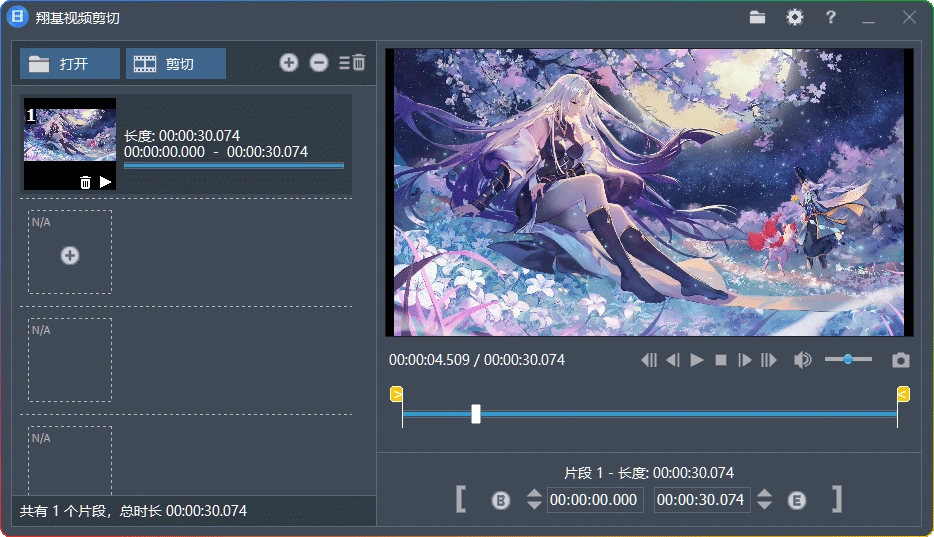The width and height of the screenshot is (934, 537).
Task: Set segment start with the left bracket
Action: tap(460, 499)
